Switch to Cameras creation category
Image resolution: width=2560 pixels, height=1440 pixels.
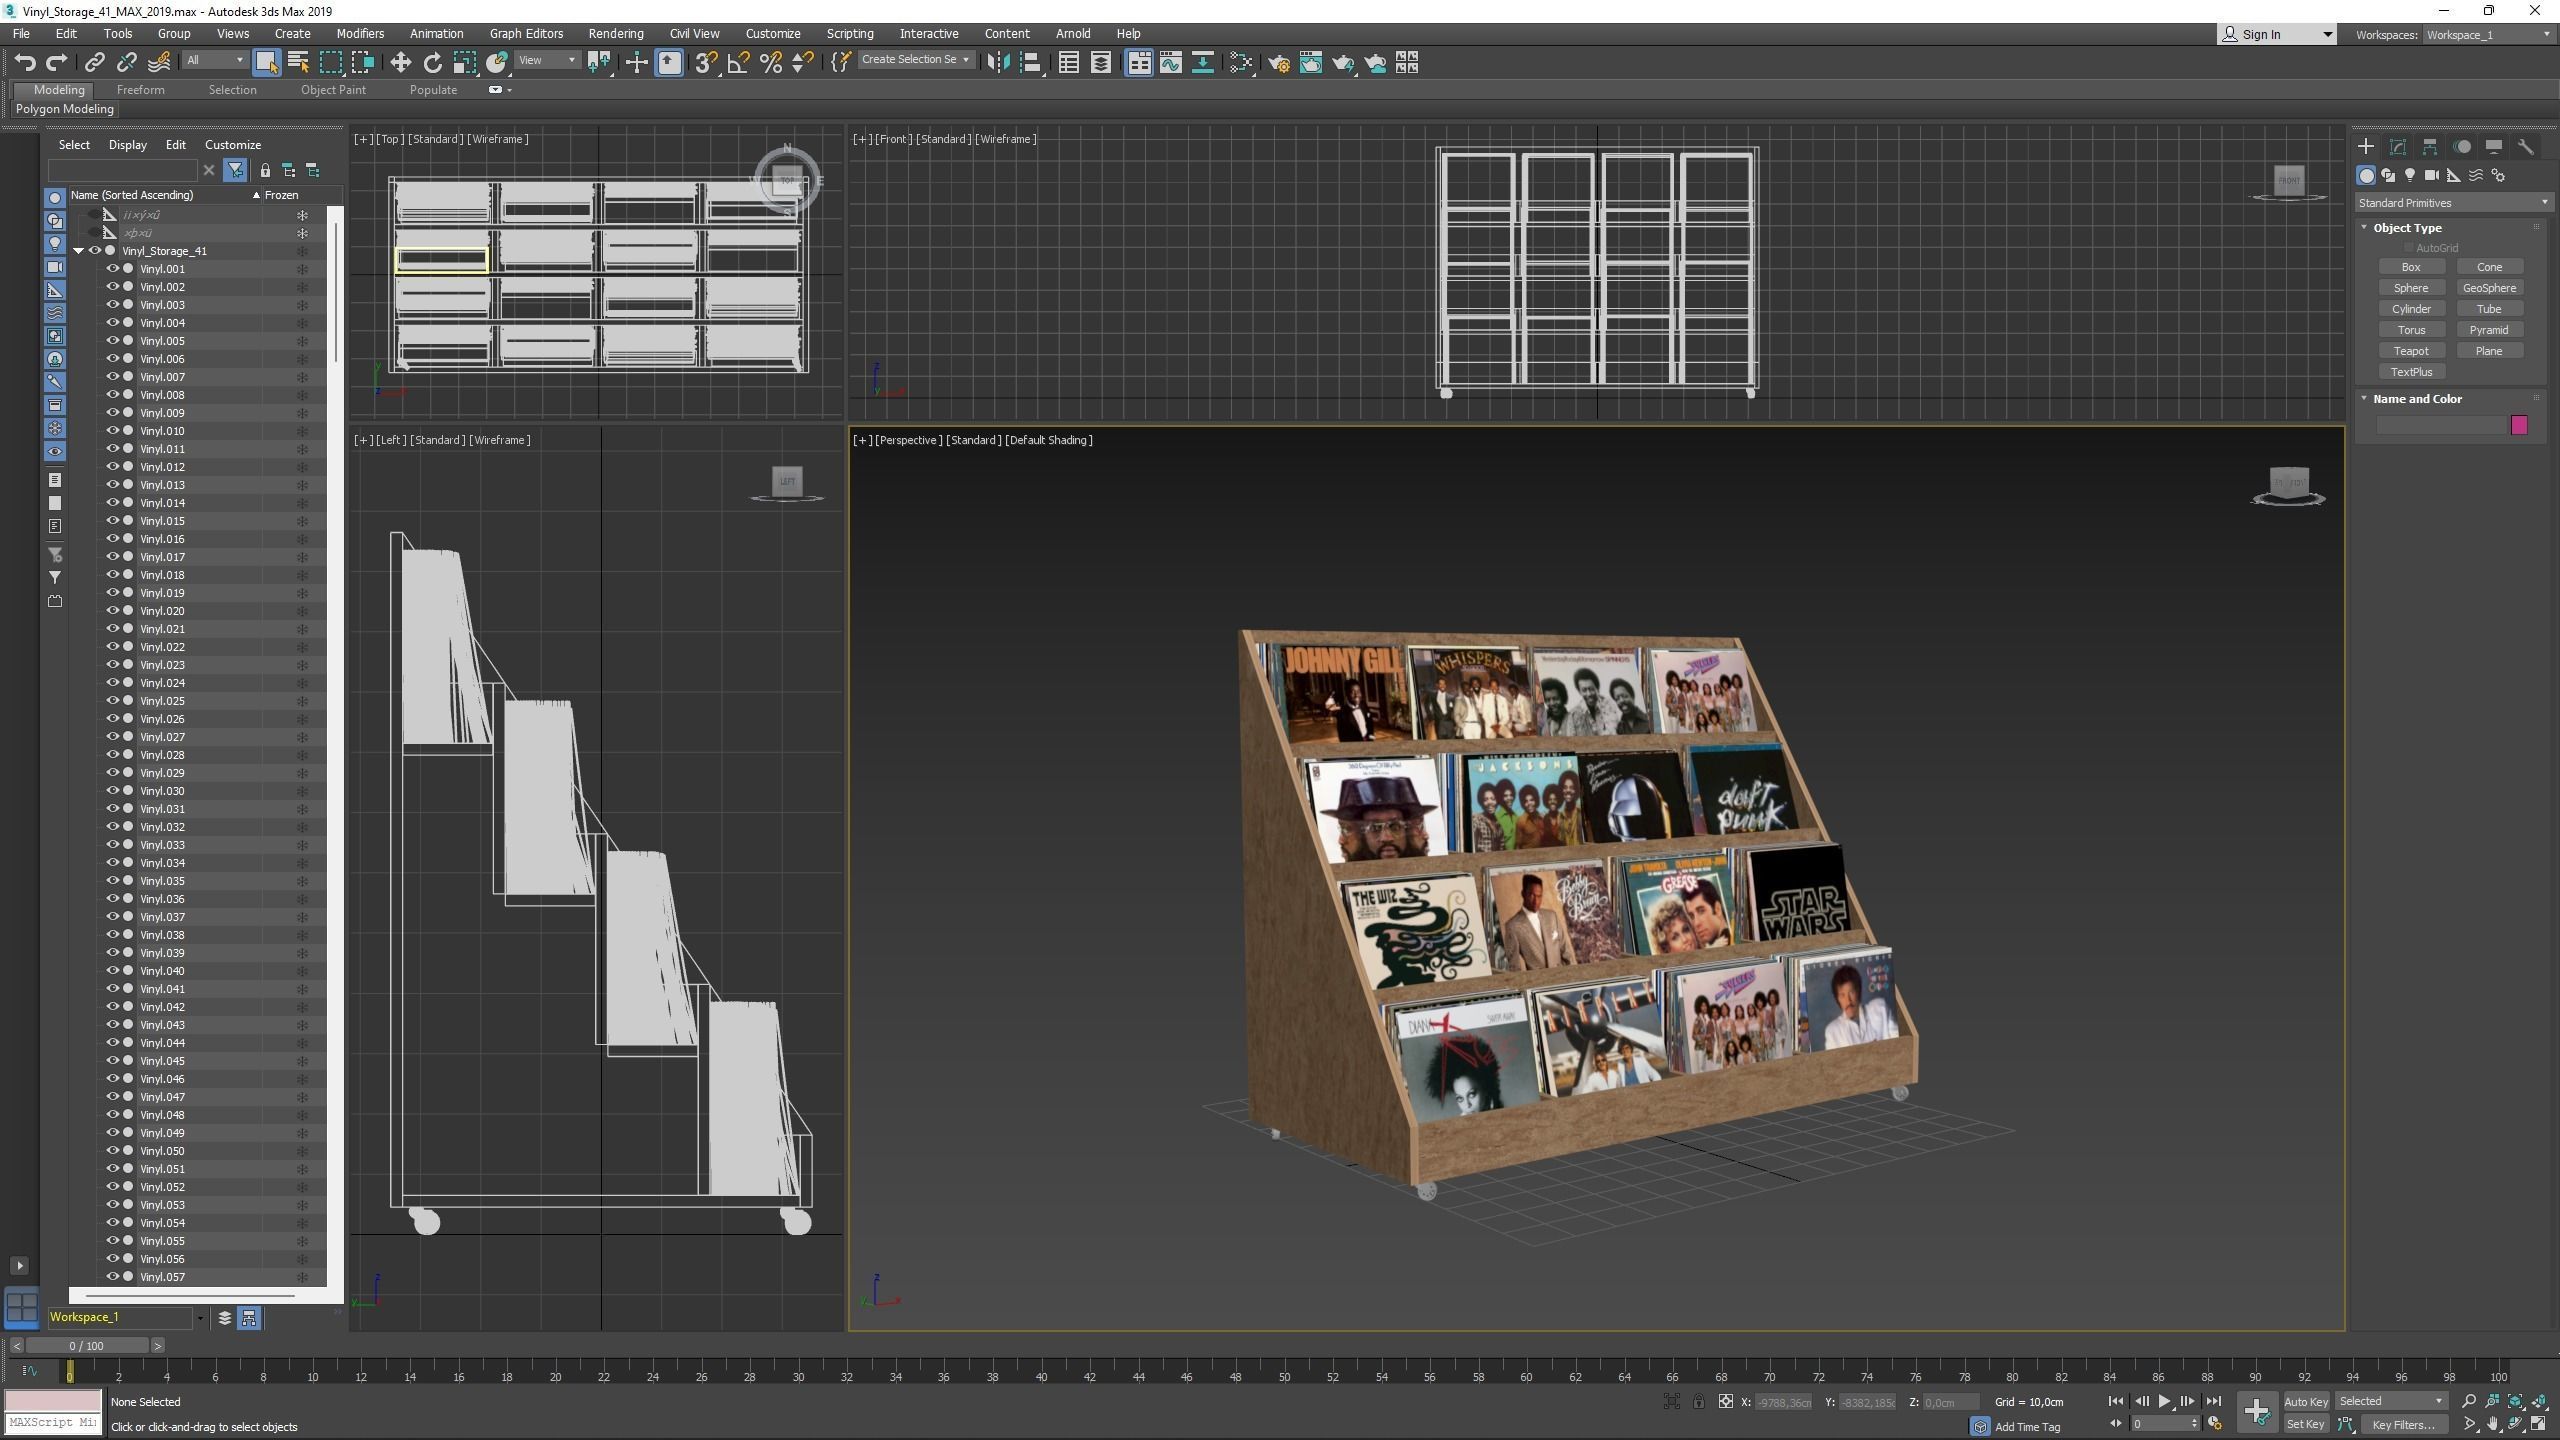click(2432, 175)
